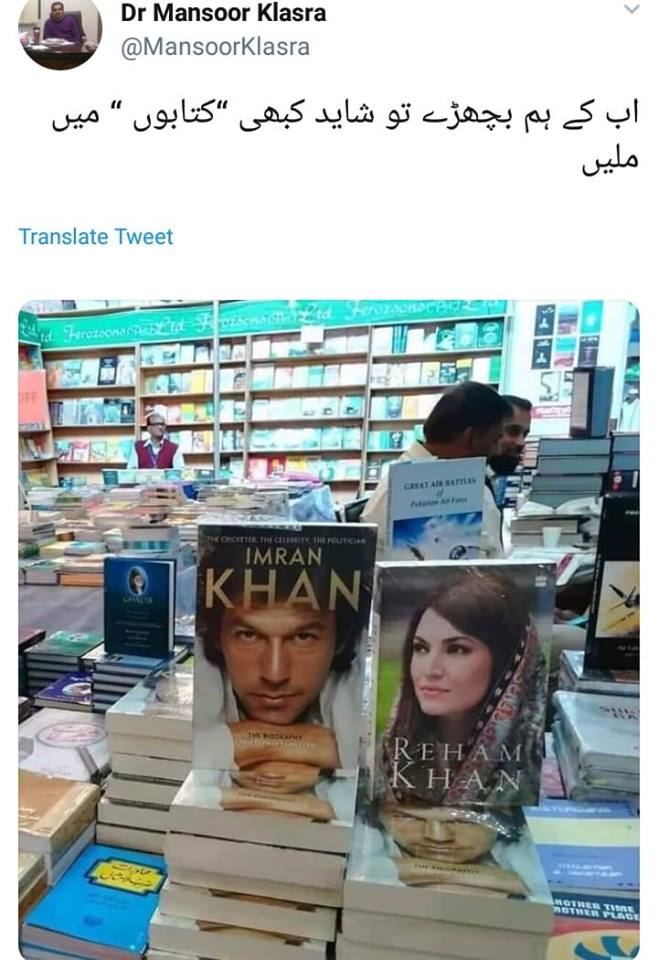This screenshot has height=960, width=658.
Task: Click the Translate Tweet link
Action: tap(96, 236)
